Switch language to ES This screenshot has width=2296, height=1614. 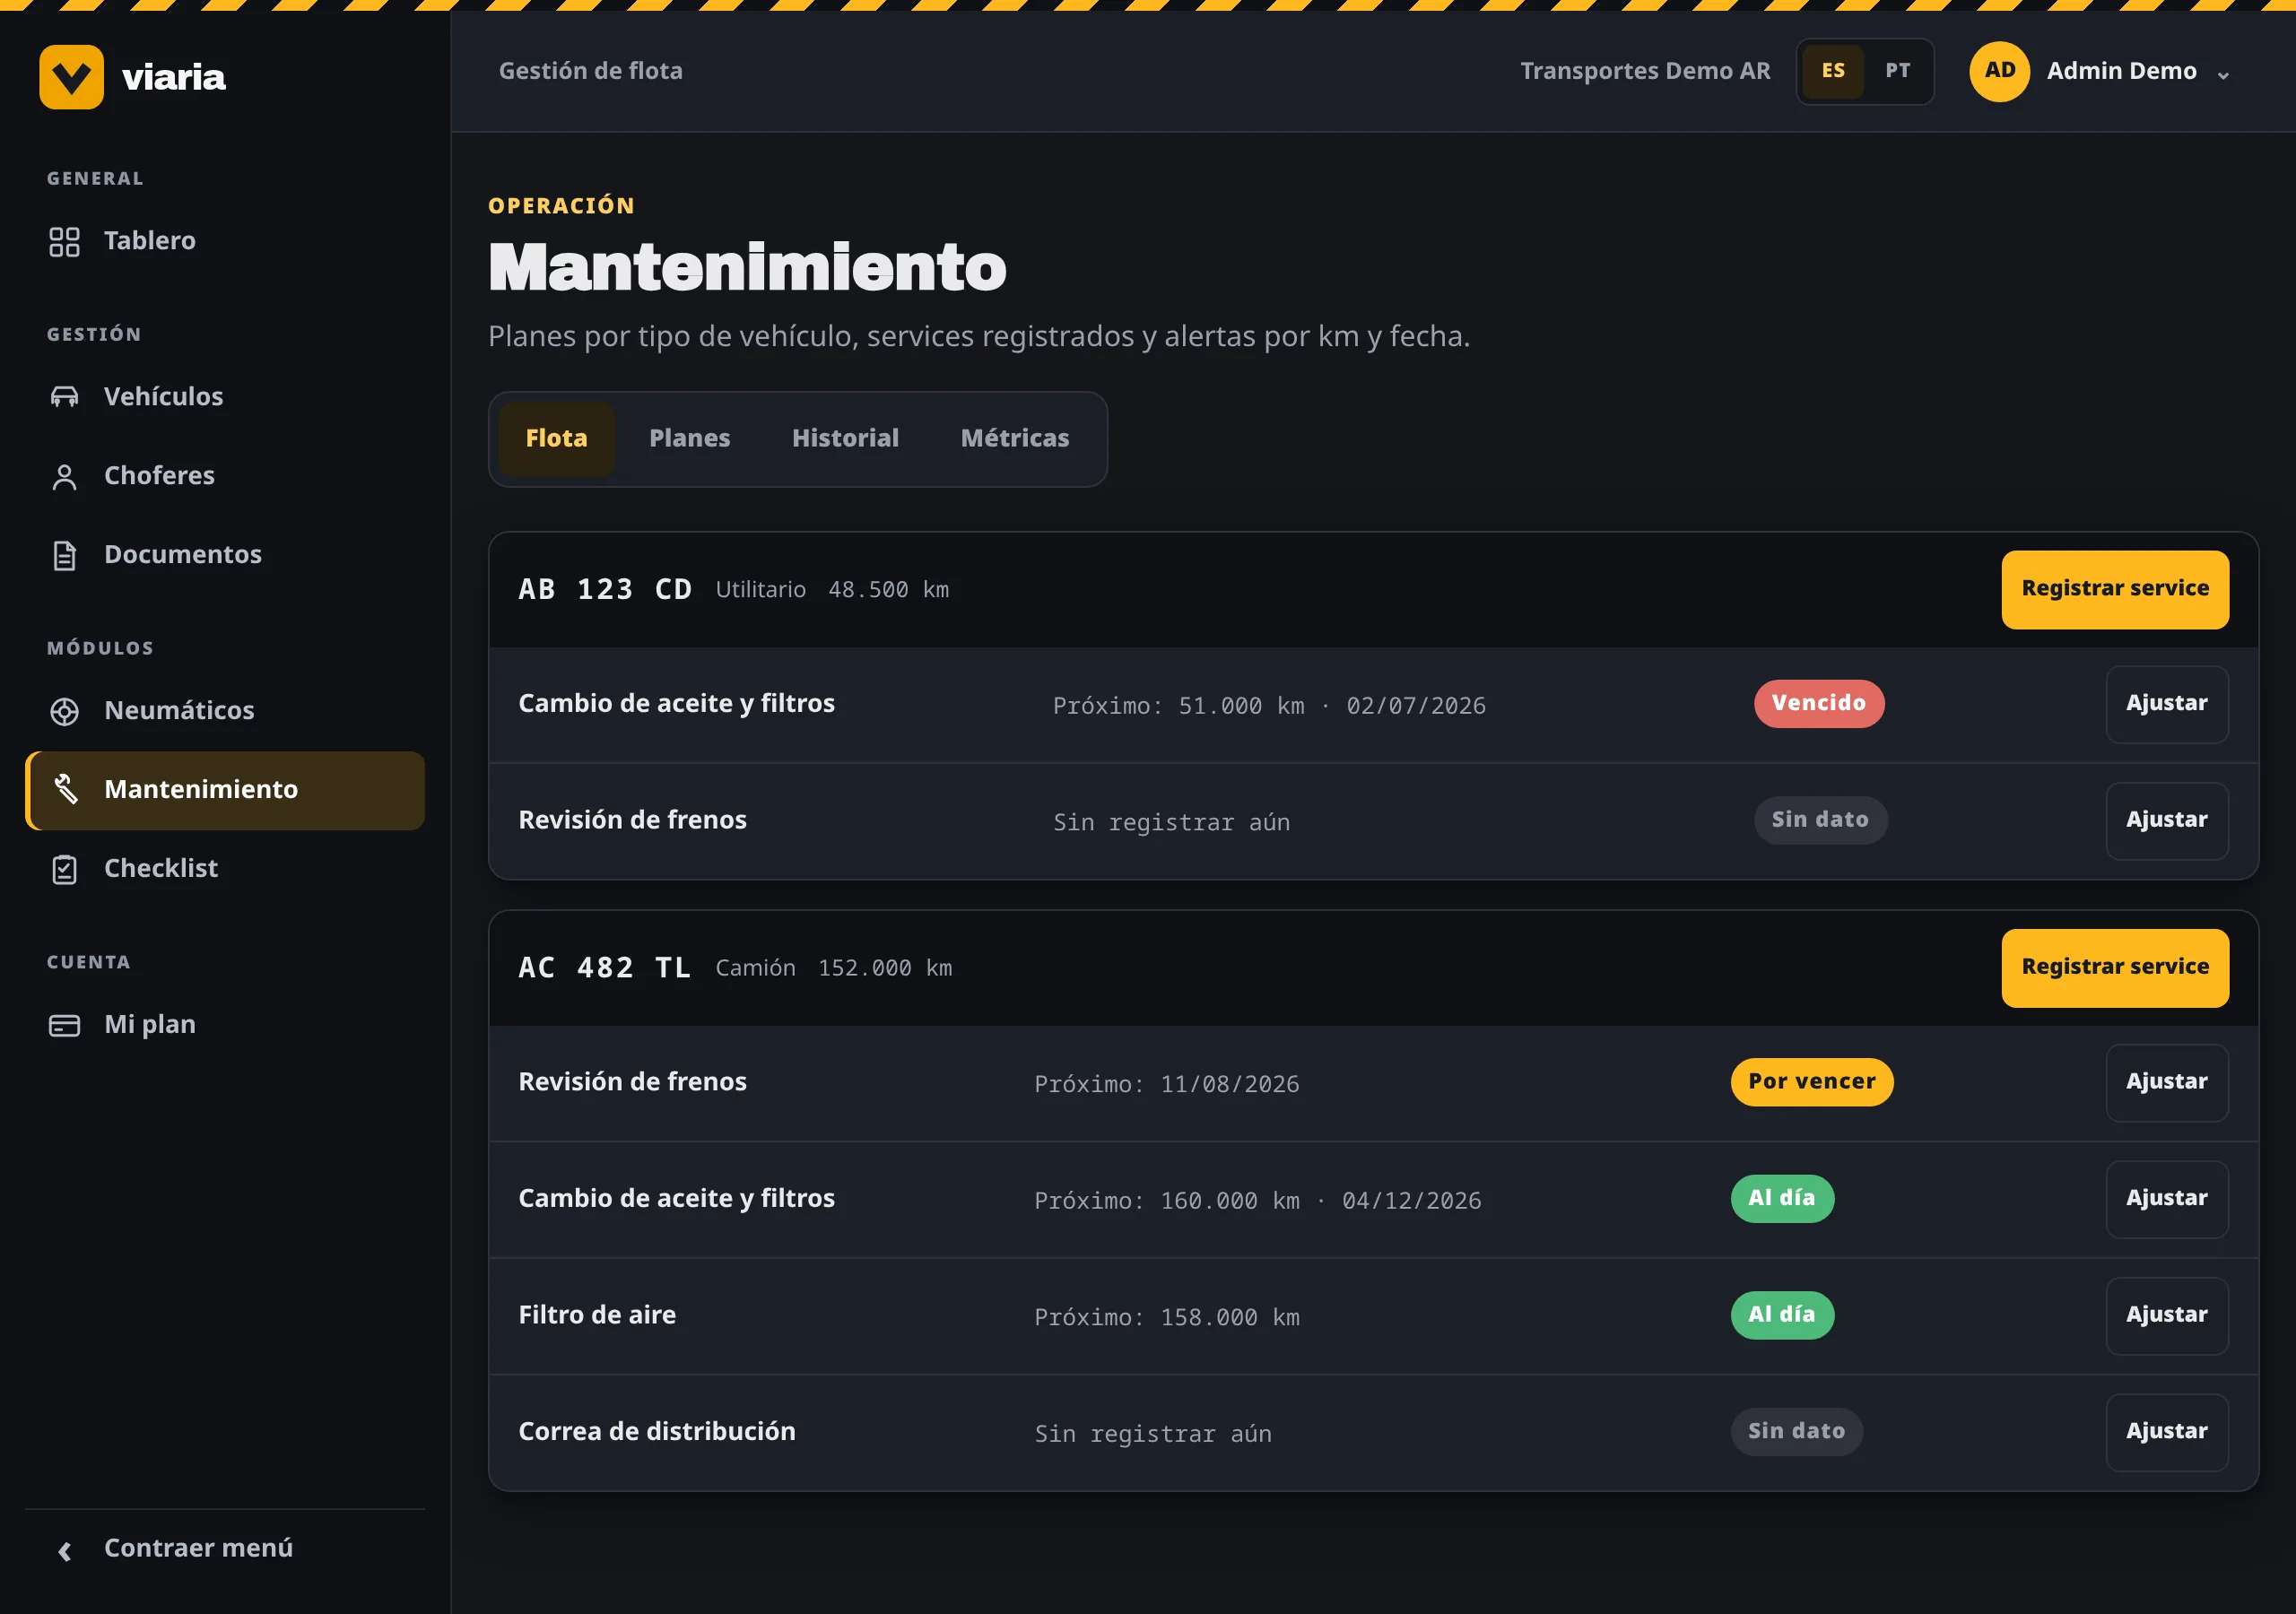click(x=1833, y=71)
